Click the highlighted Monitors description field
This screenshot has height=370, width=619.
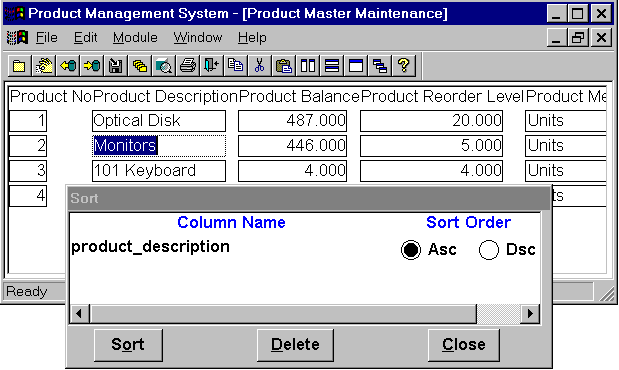(159, 146)
